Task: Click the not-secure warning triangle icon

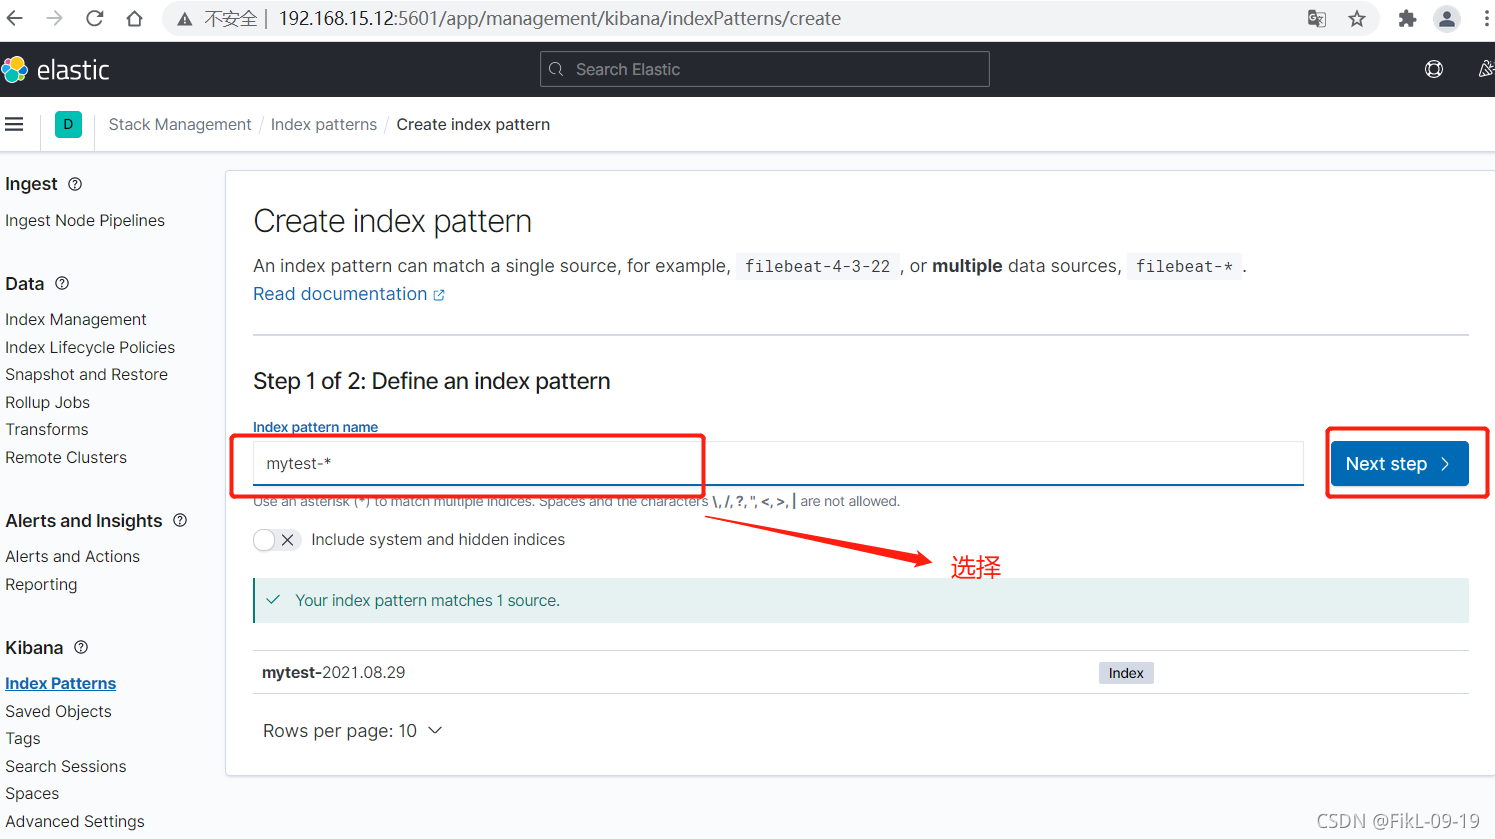Action: pos(185,19)
